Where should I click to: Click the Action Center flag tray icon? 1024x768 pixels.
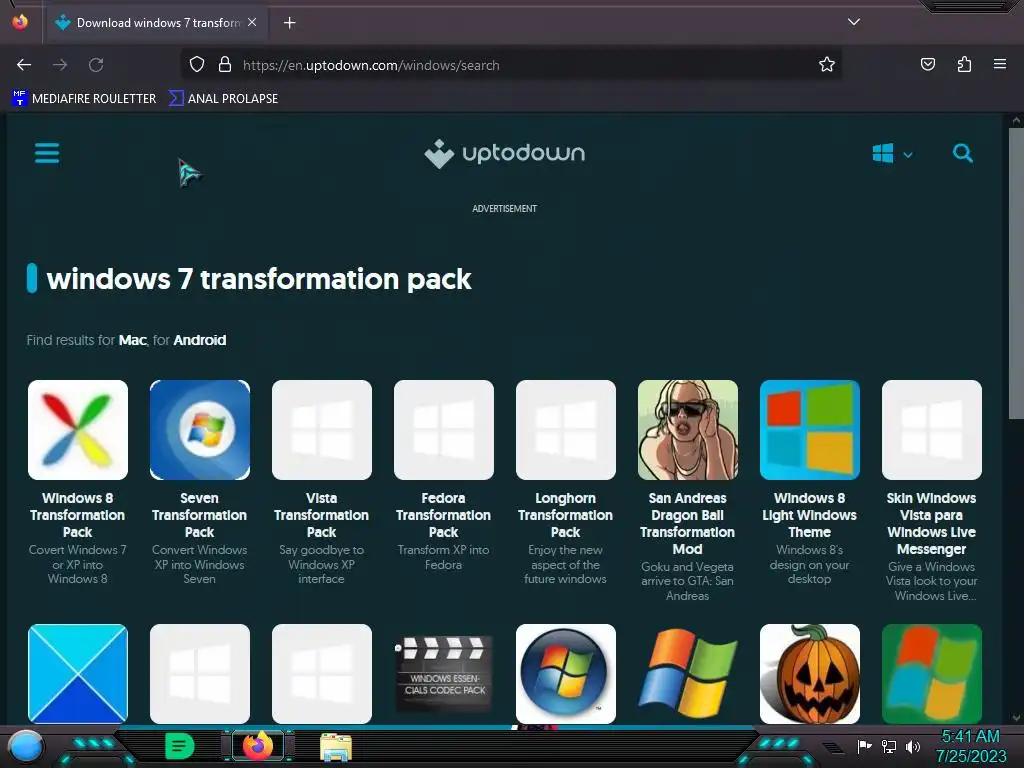[865, 746]
